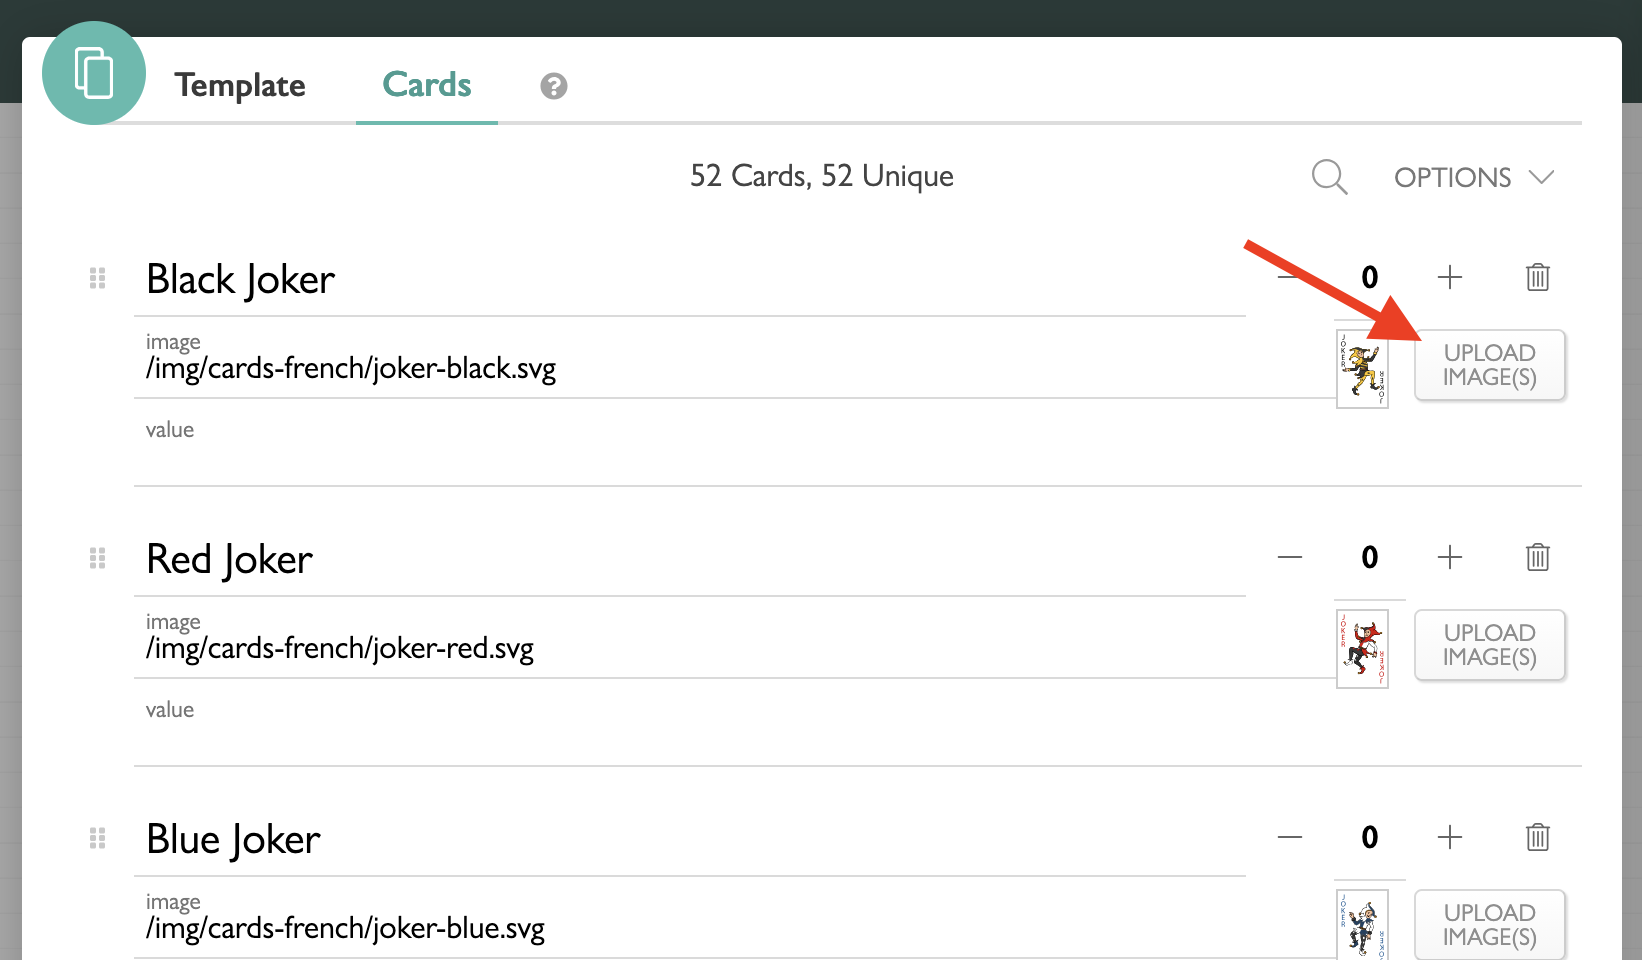
Task: Upload image for the Red Joker
Action: [1490, 645]
